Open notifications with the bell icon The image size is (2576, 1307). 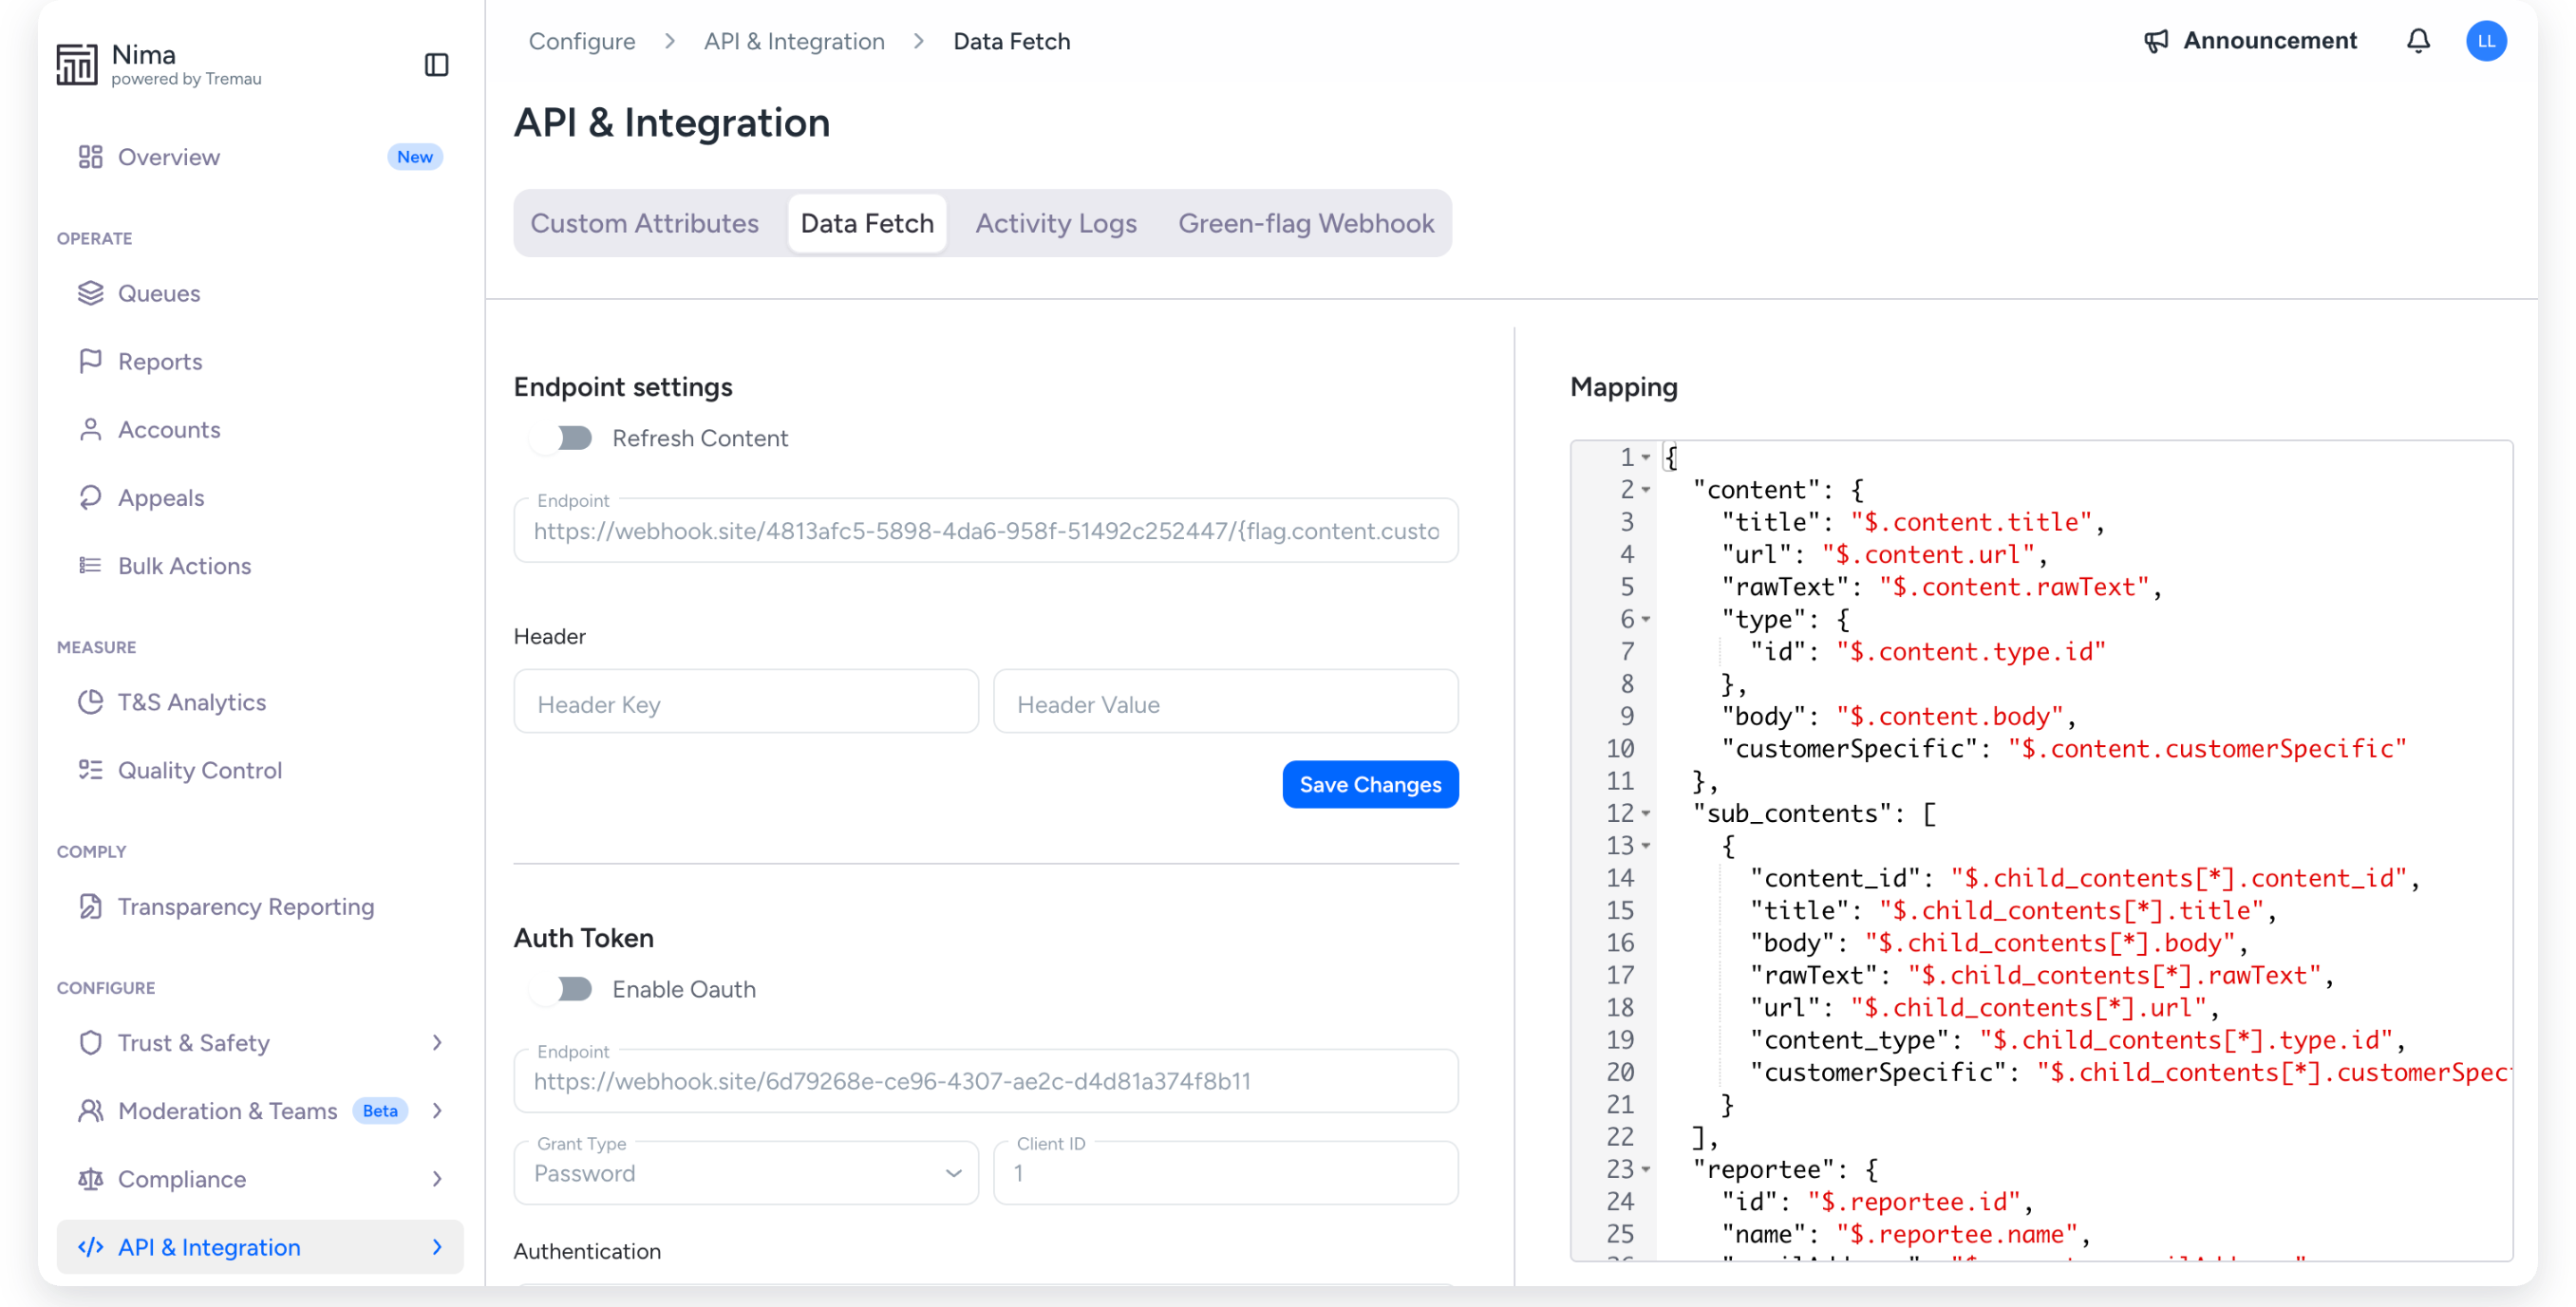(2417, 41)
